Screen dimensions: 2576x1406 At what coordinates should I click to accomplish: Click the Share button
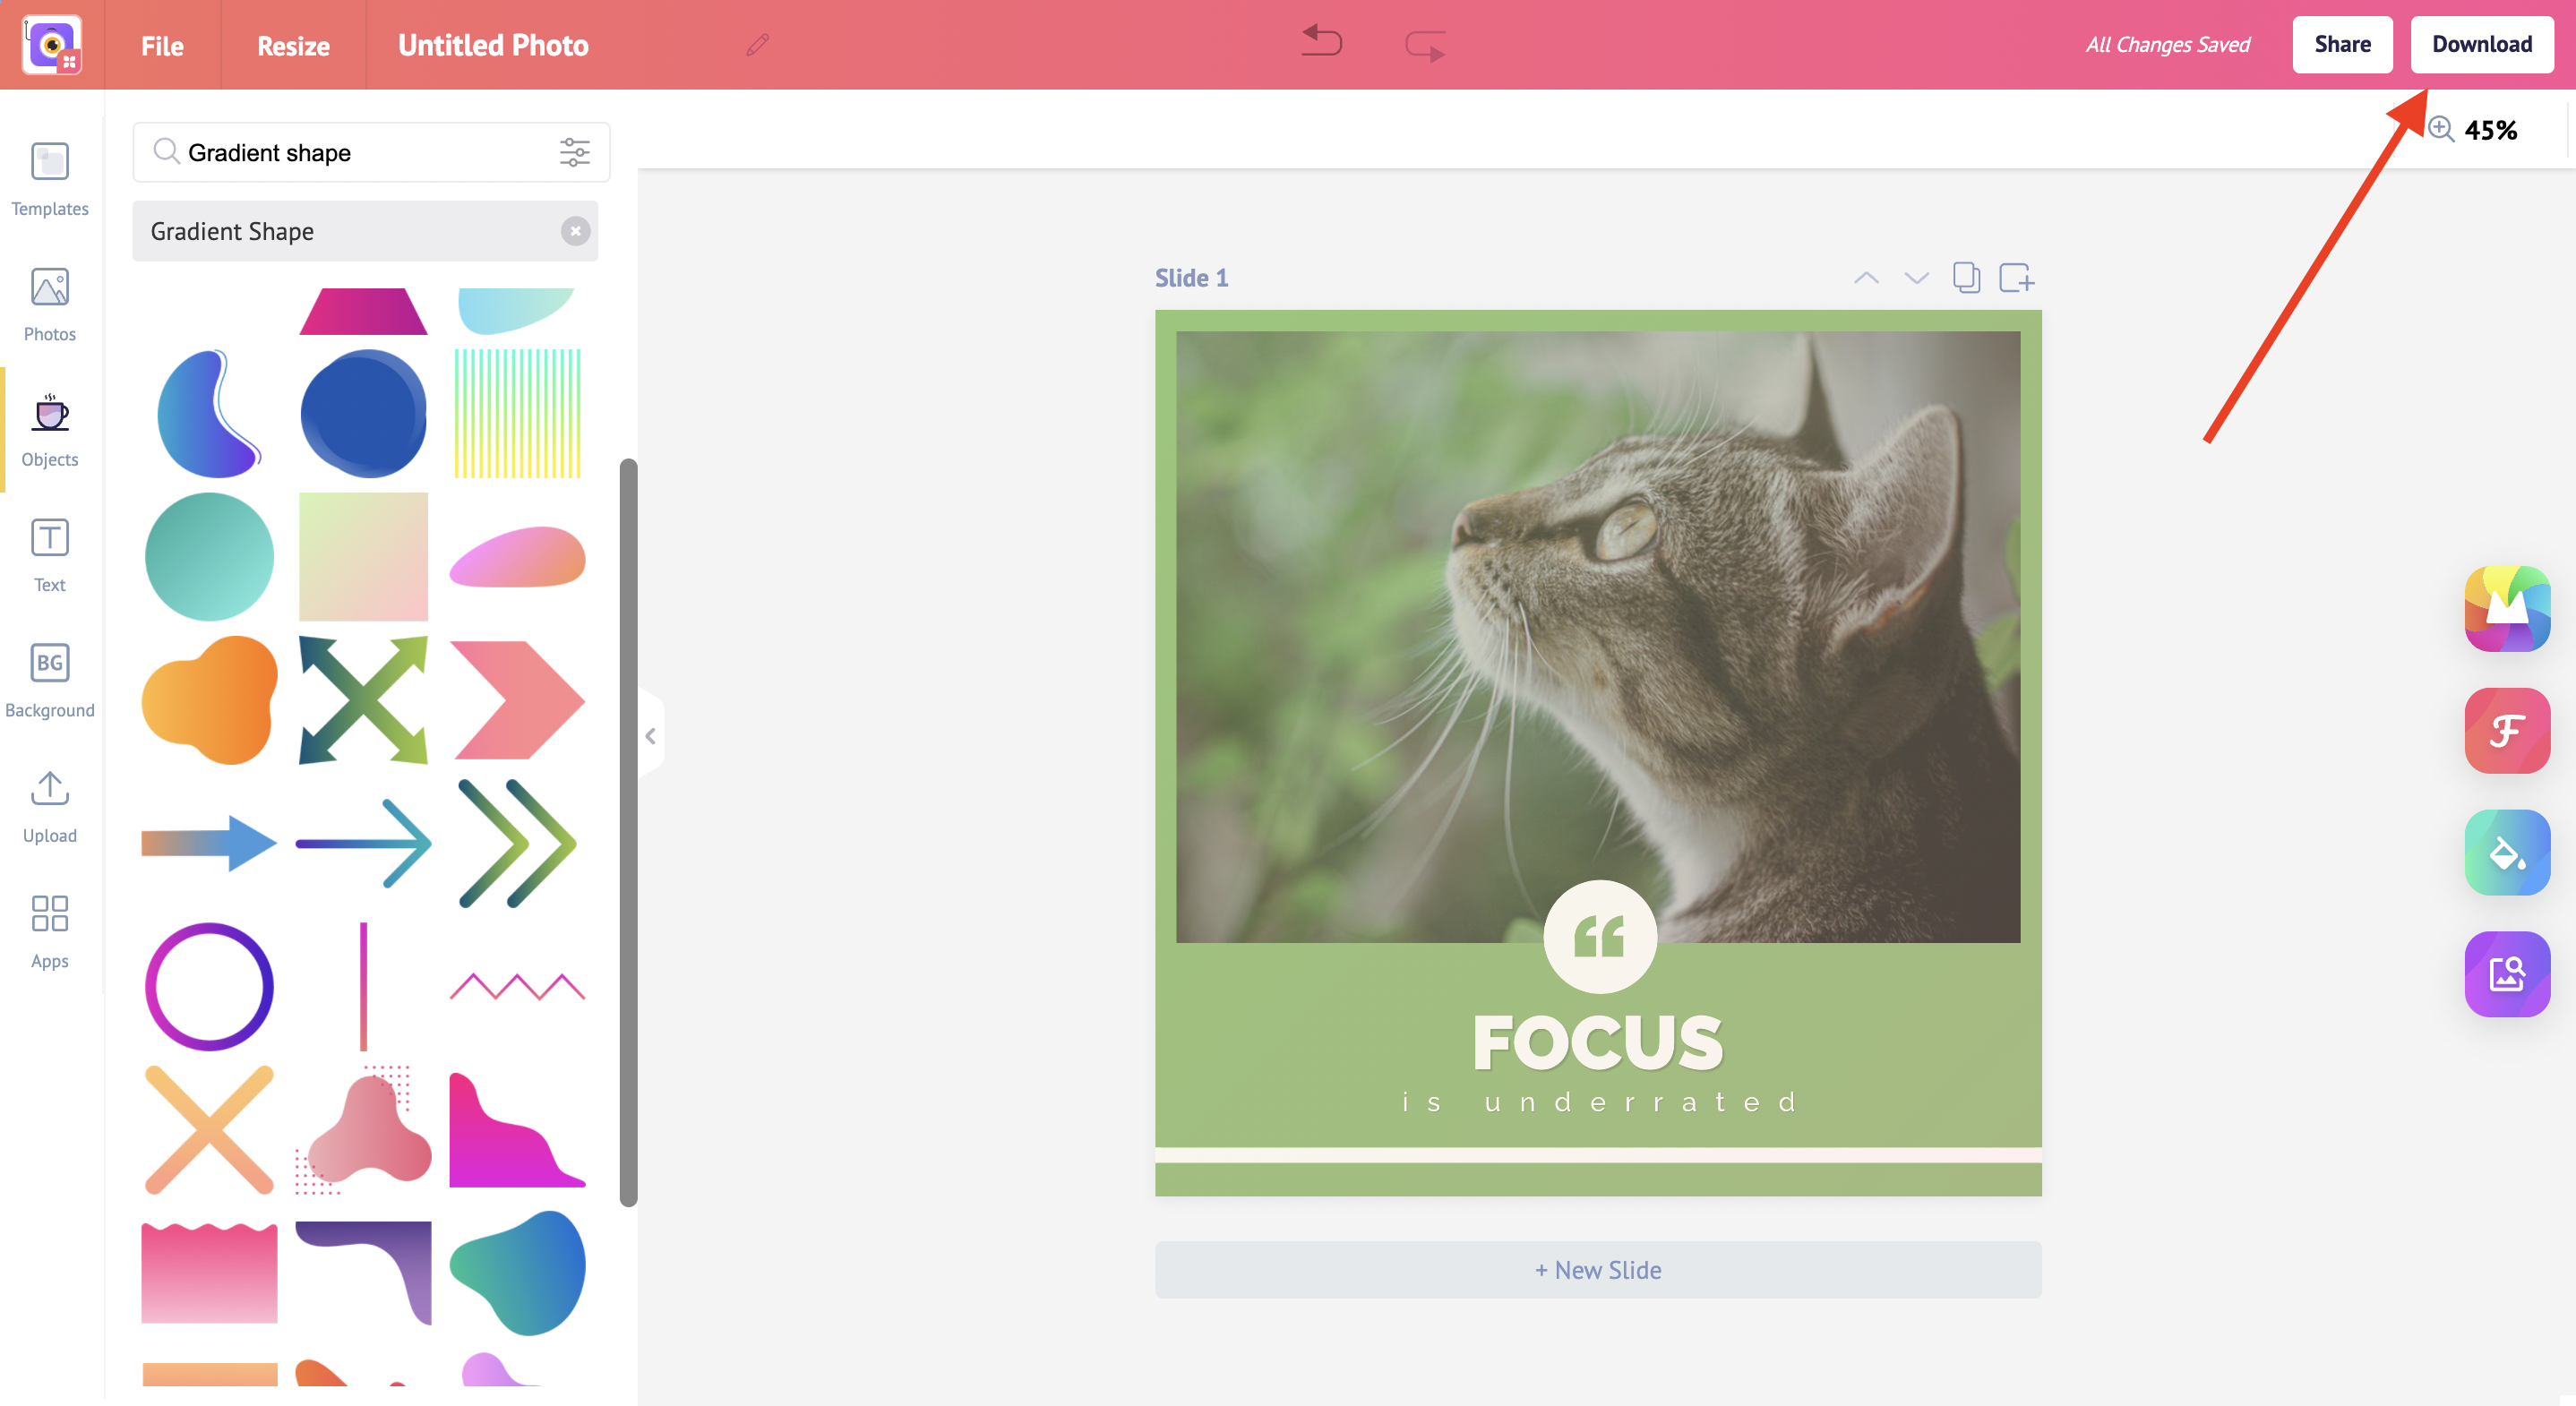pos(2342,43)
